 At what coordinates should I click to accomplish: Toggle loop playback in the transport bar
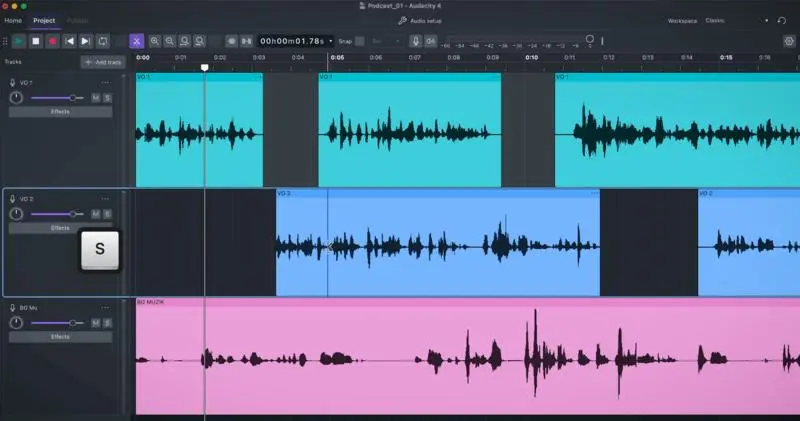point(103,41)
